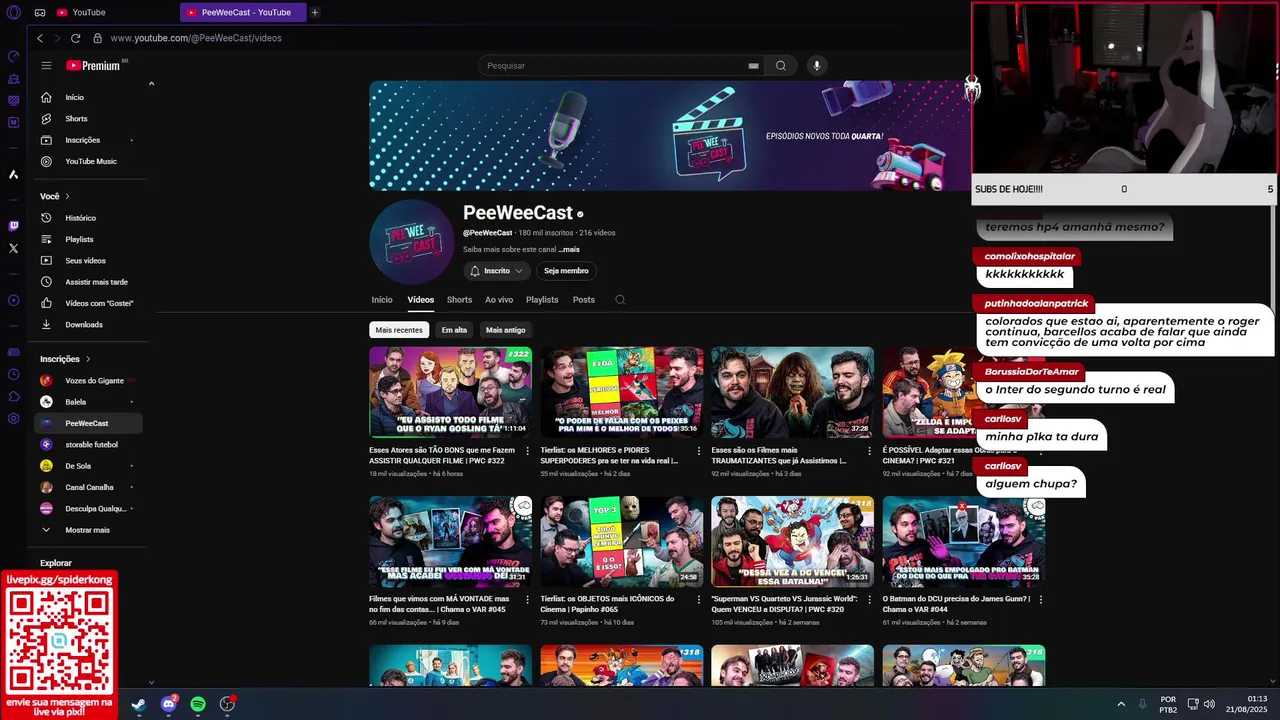Open the player icon in Opera sidebar
This screenshot has width=1280, height=720.
(x=13, y=300)
